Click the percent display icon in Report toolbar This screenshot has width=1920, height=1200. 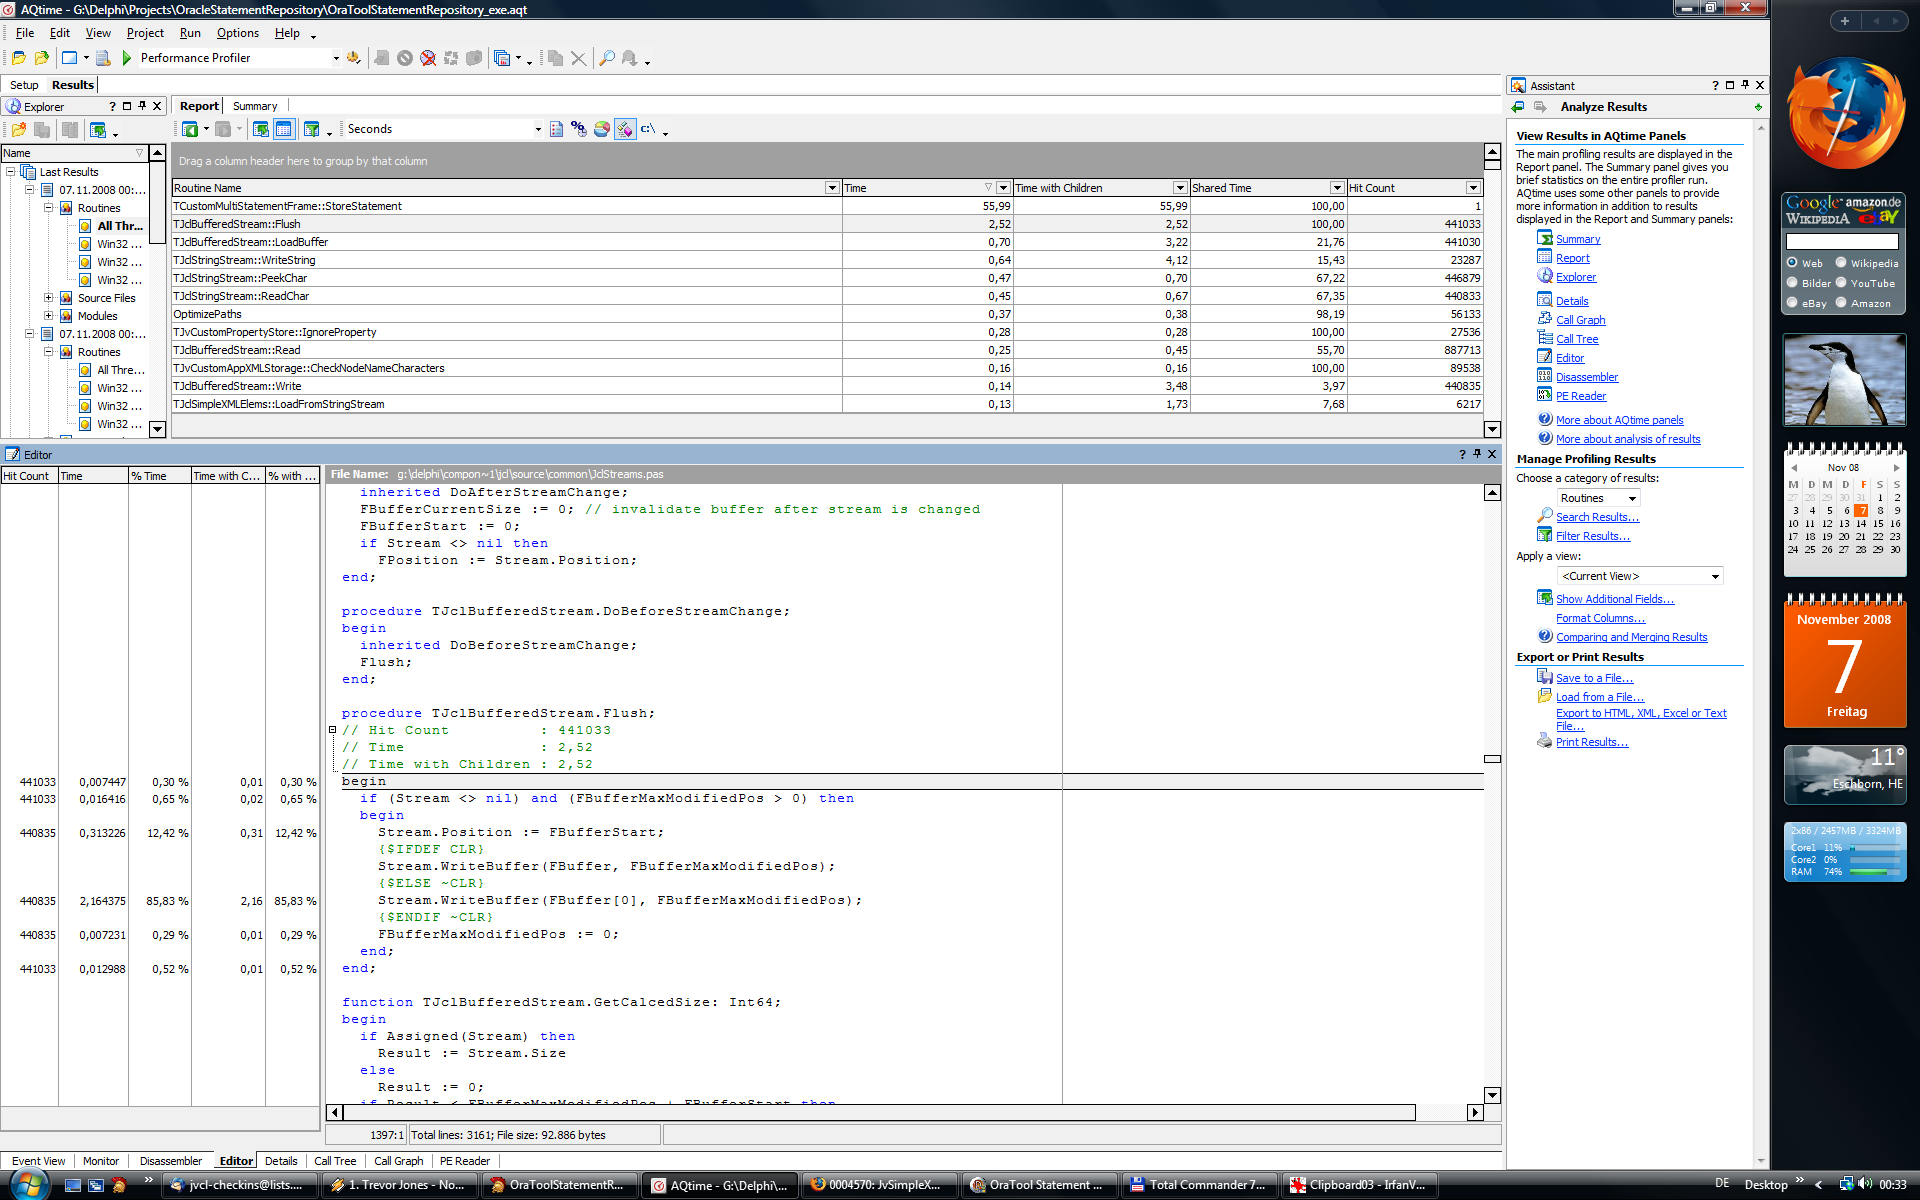click(578, 129)
